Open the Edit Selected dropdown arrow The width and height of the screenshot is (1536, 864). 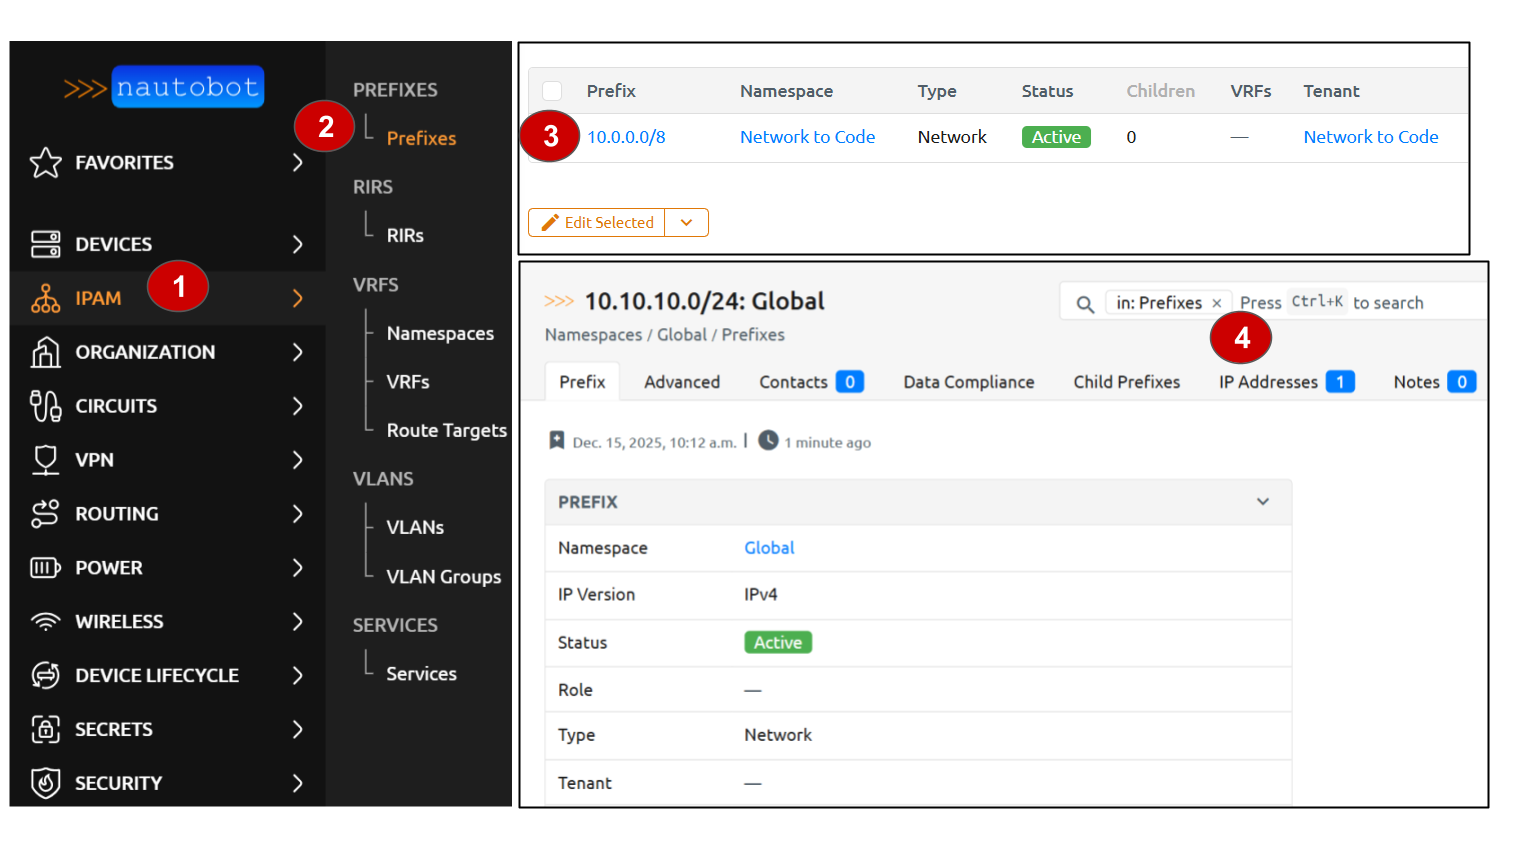pos(686,223)
